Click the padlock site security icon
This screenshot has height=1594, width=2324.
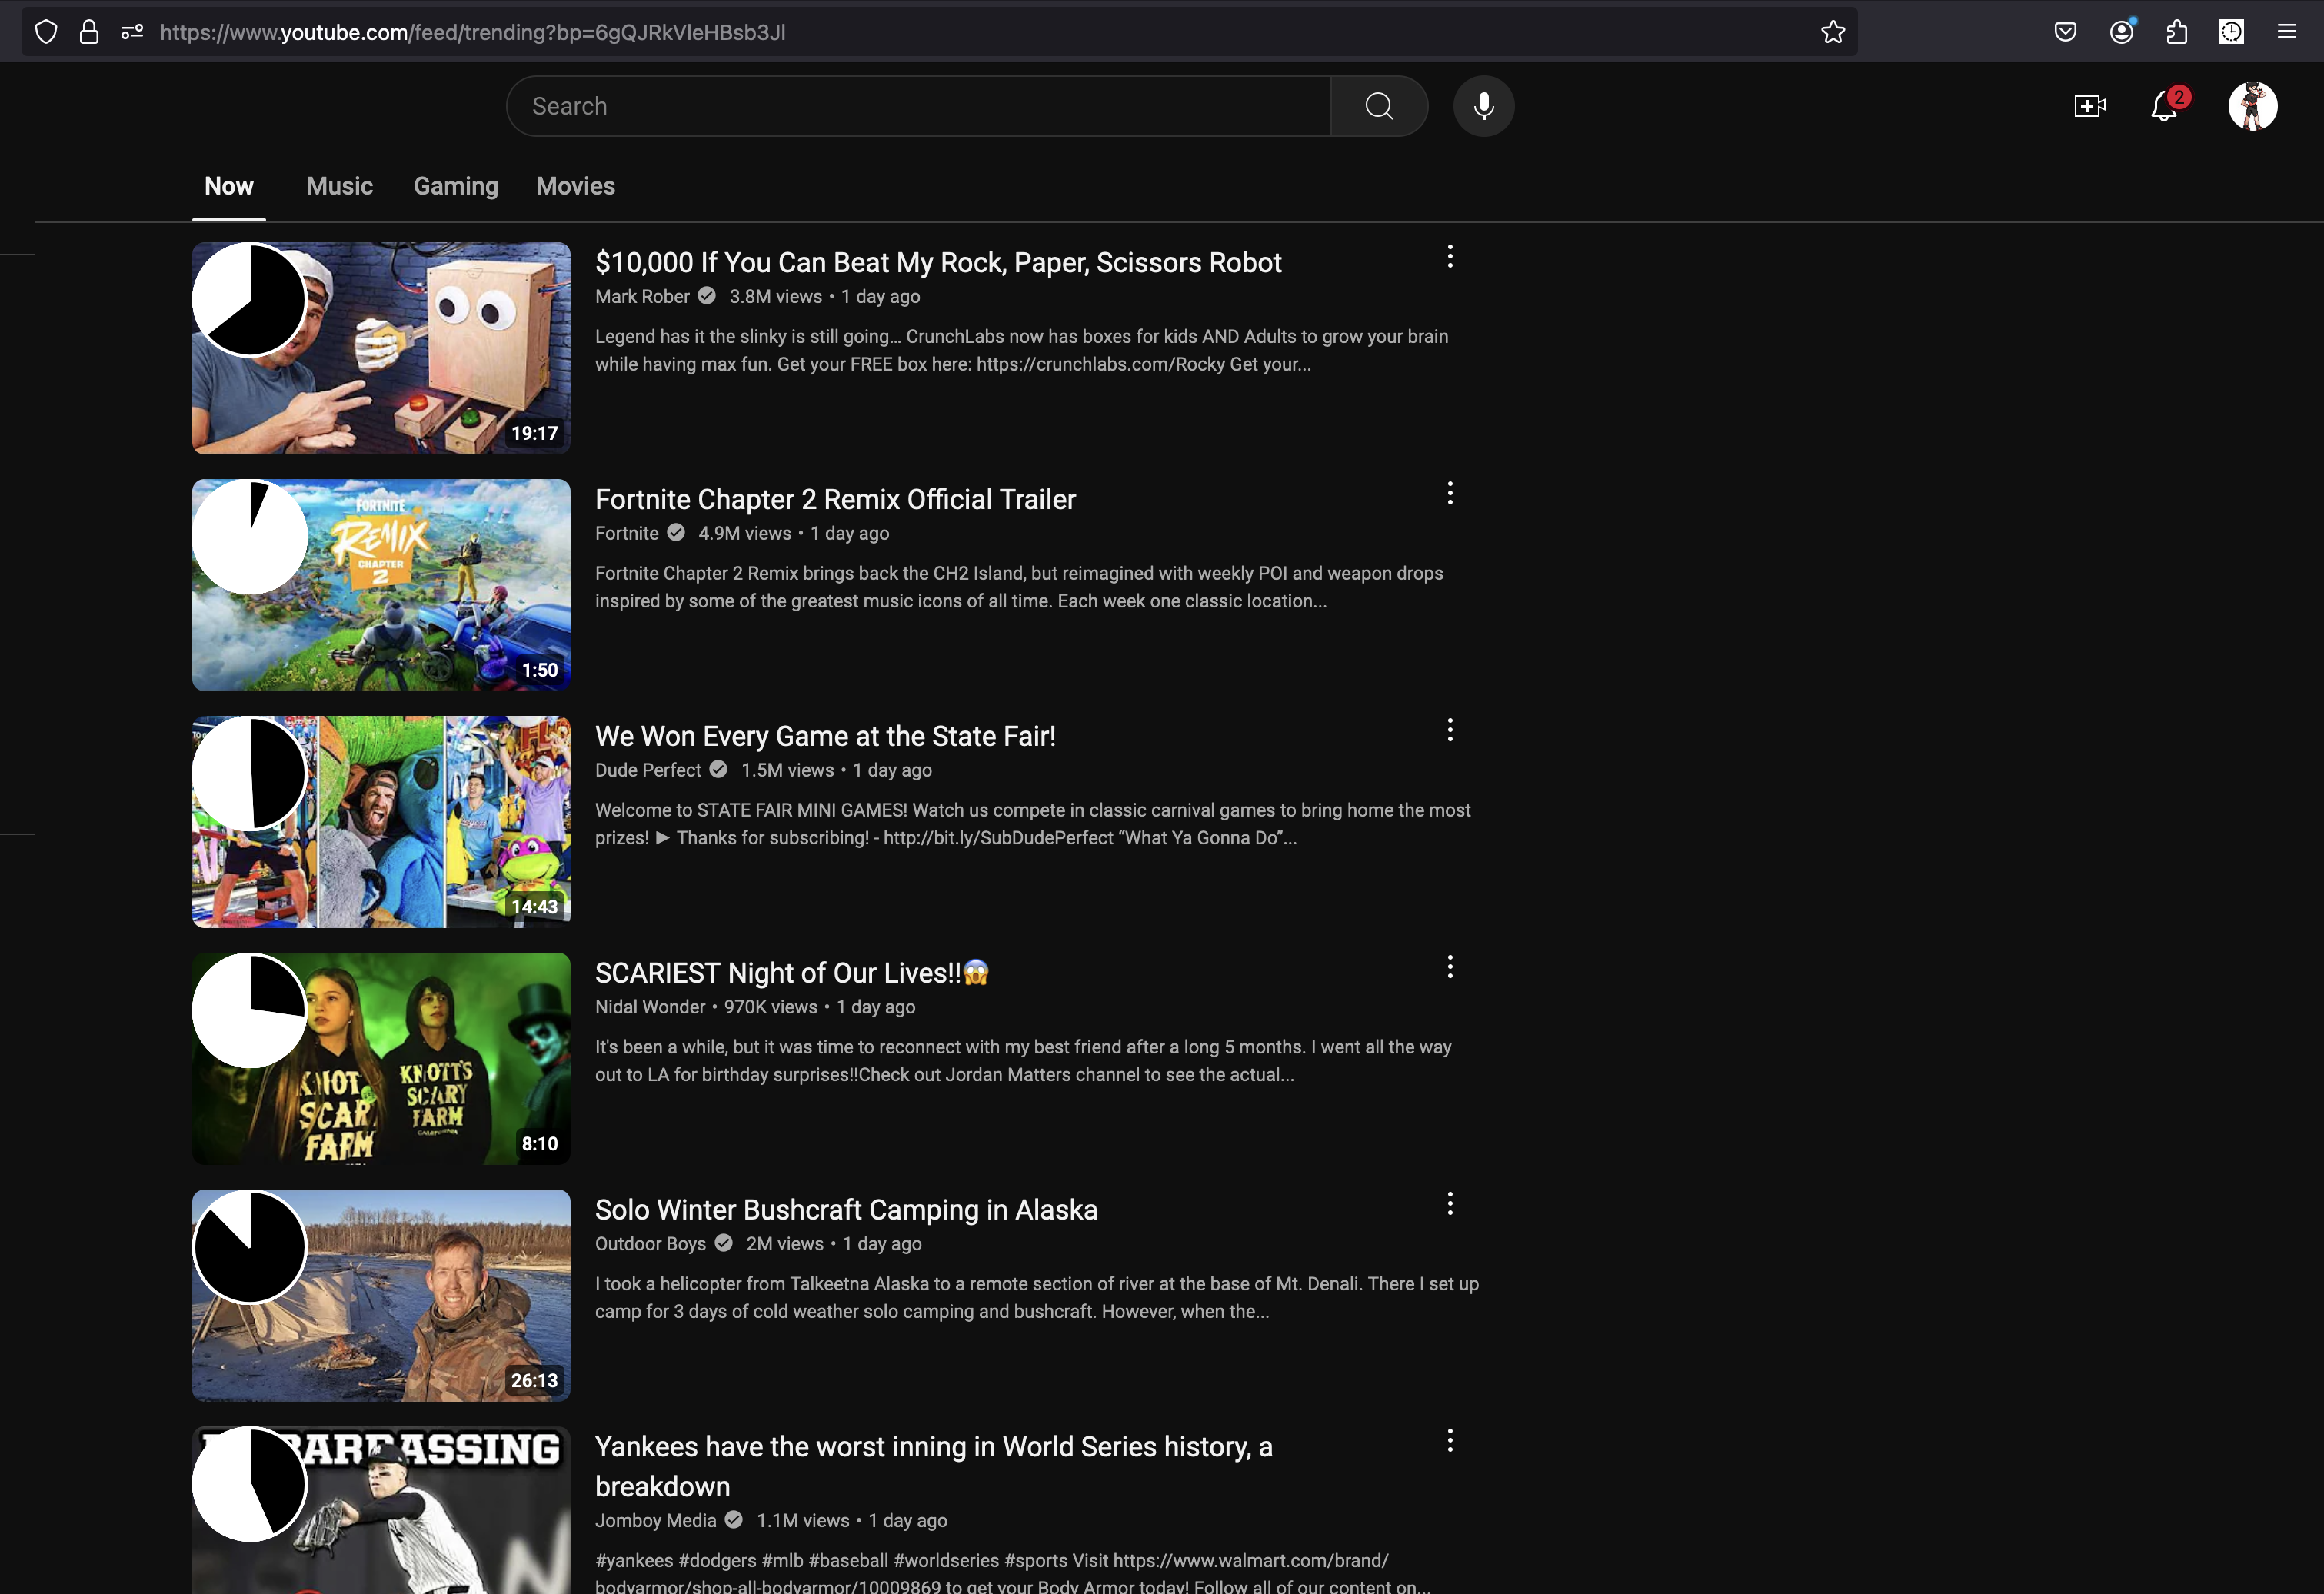[89, 32]
